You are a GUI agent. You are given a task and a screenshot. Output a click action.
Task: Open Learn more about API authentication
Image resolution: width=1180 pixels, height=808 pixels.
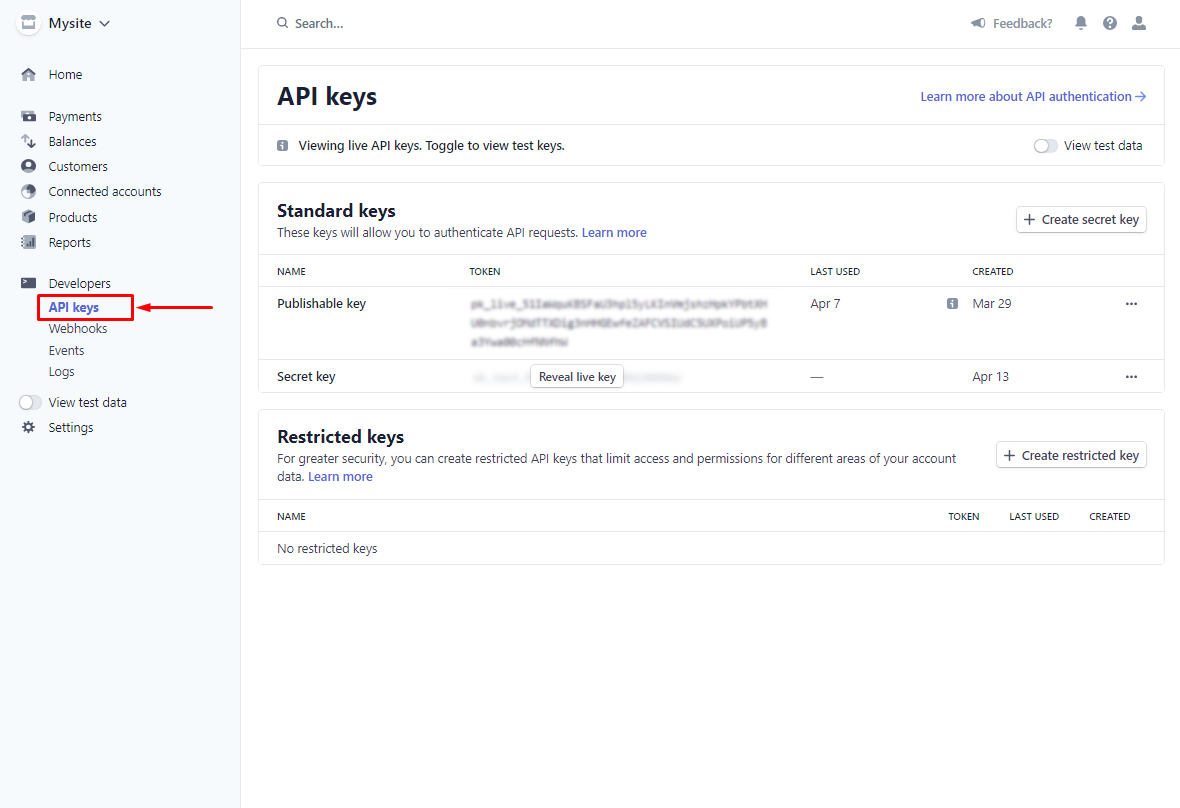[1032, 96]
